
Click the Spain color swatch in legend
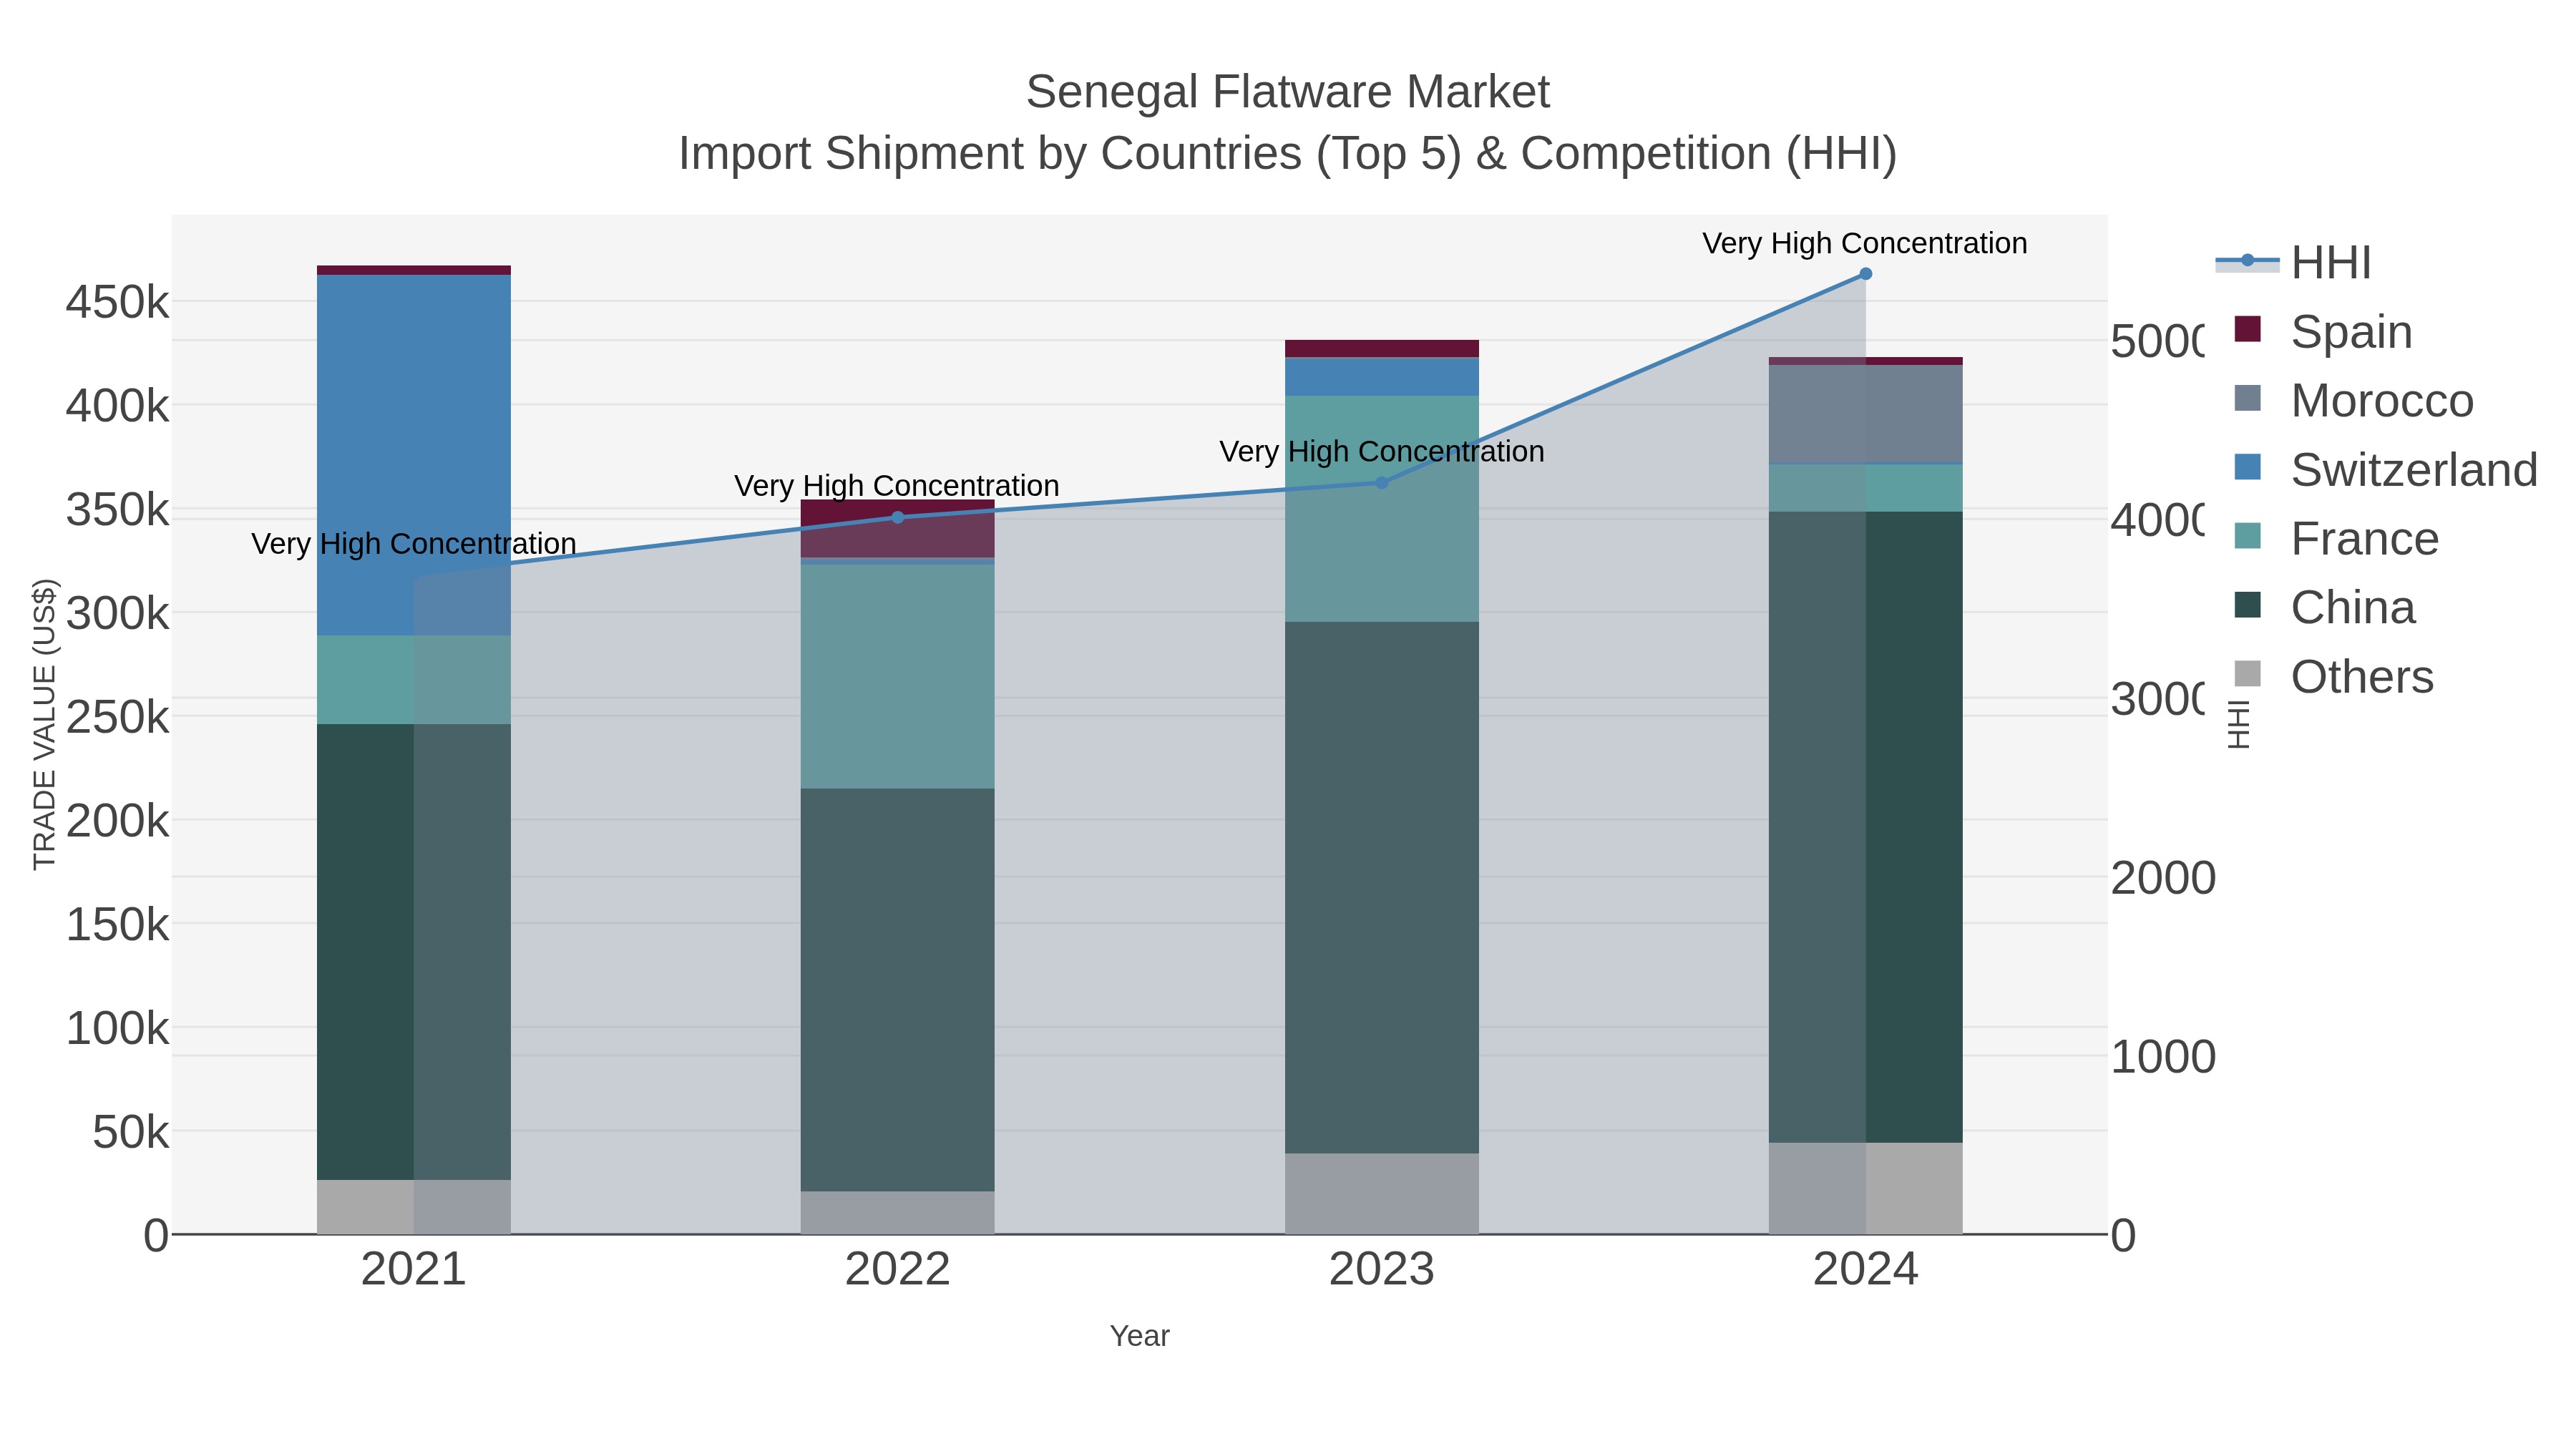click(x=2247, y=329)
